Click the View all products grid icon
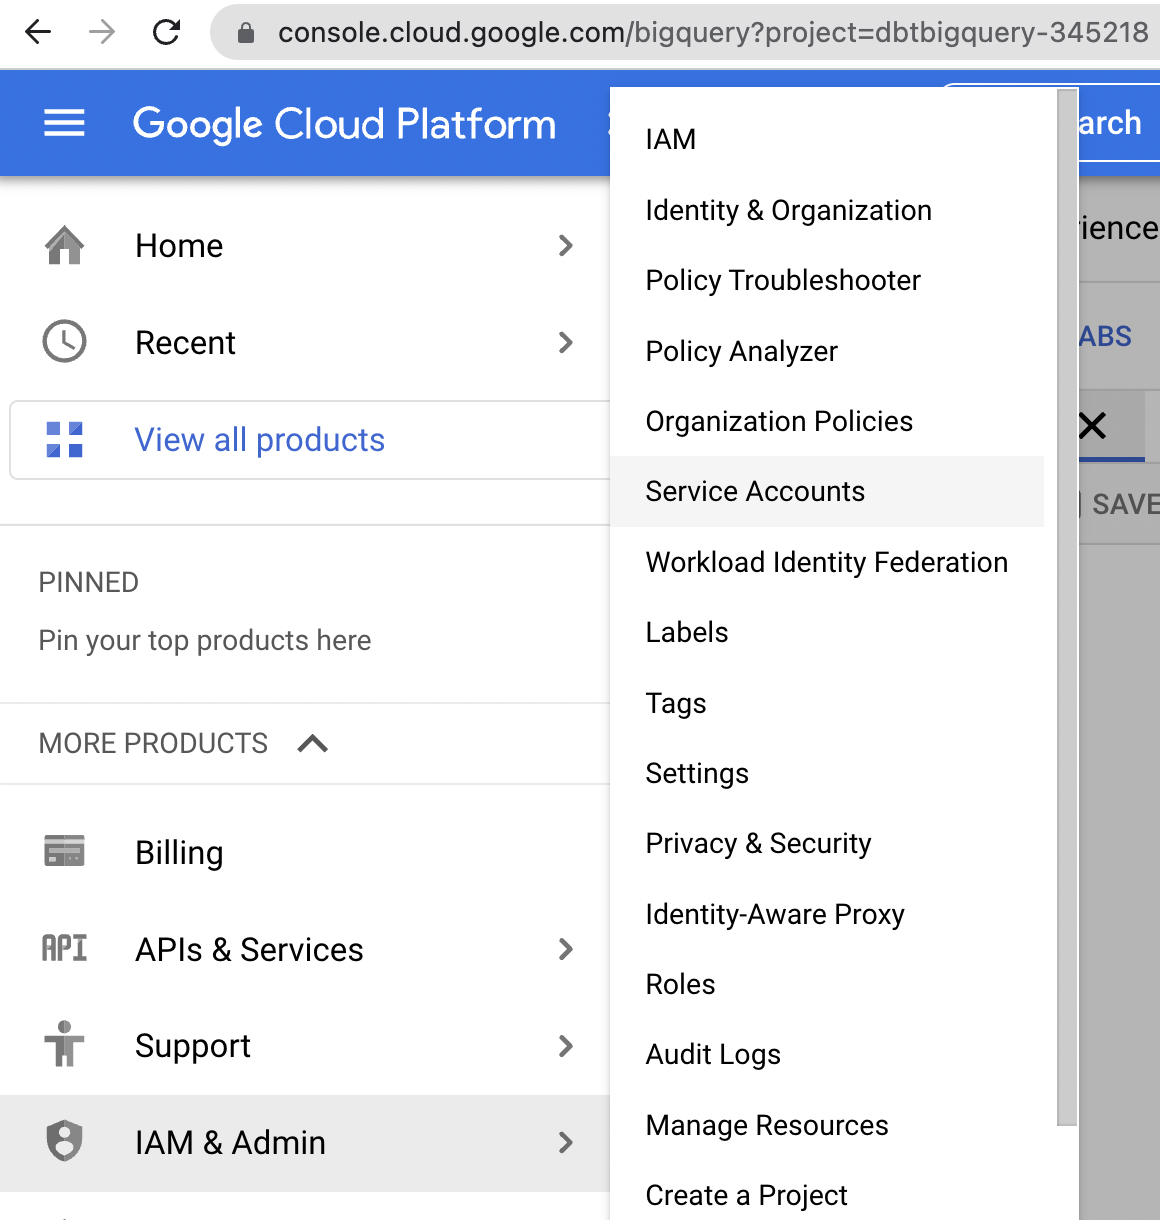This screenshot has height=1220, width=1160. [65, 440]
